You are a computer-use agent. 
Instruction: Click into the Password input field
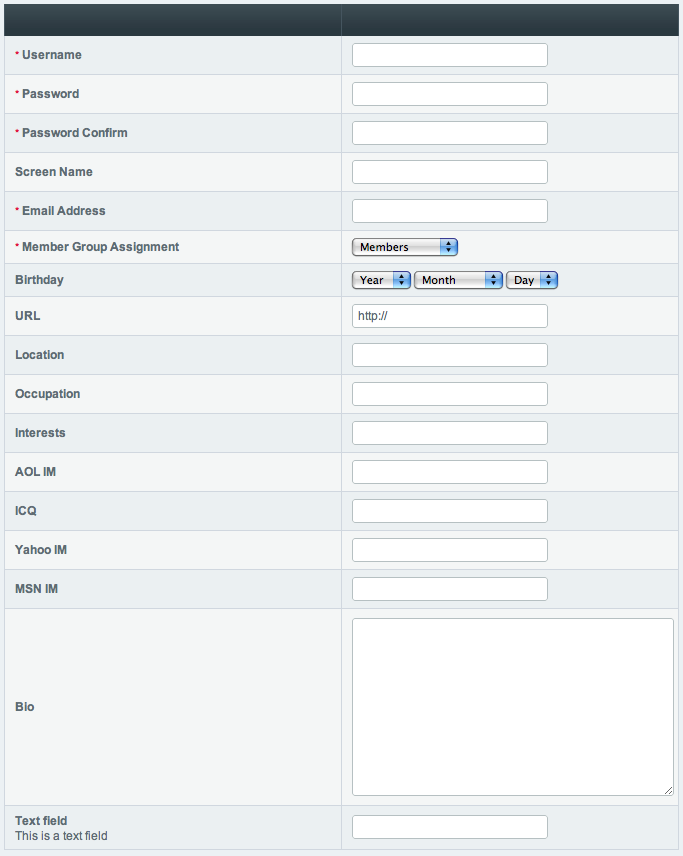[x=449, y=93]
